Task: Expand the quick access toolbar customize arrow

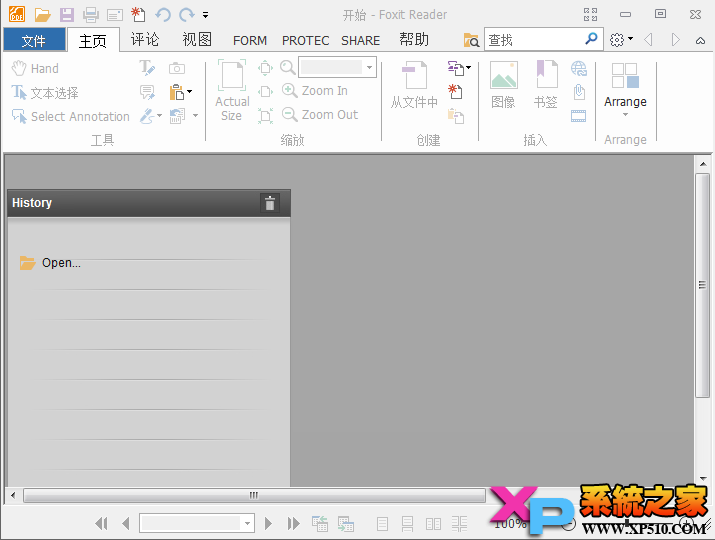Action: [x=206, y=15]
